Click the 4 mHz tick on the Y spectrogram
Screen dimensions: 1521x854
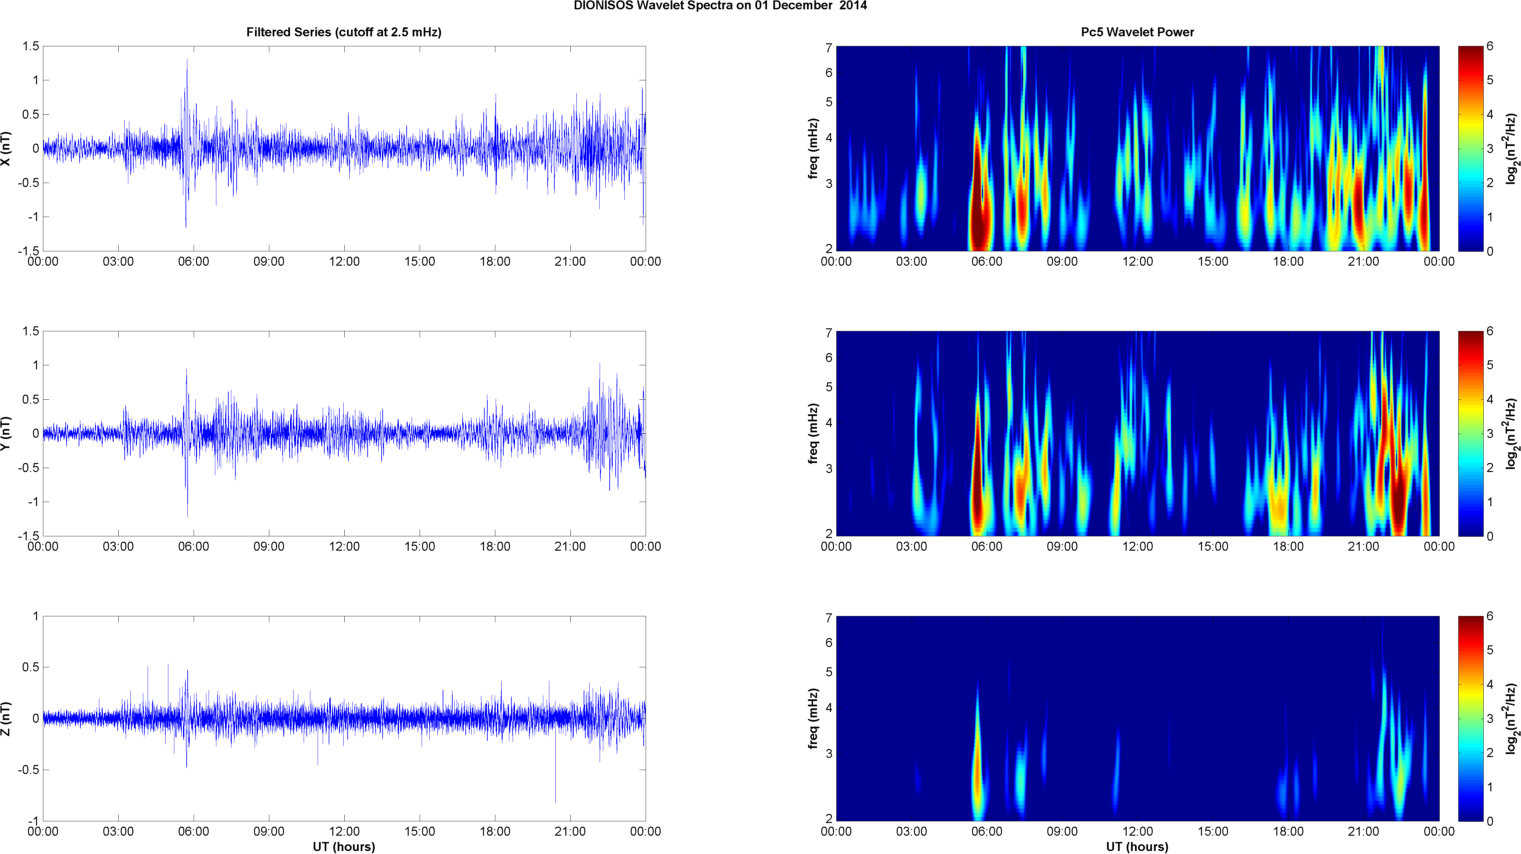coord(829,424)
